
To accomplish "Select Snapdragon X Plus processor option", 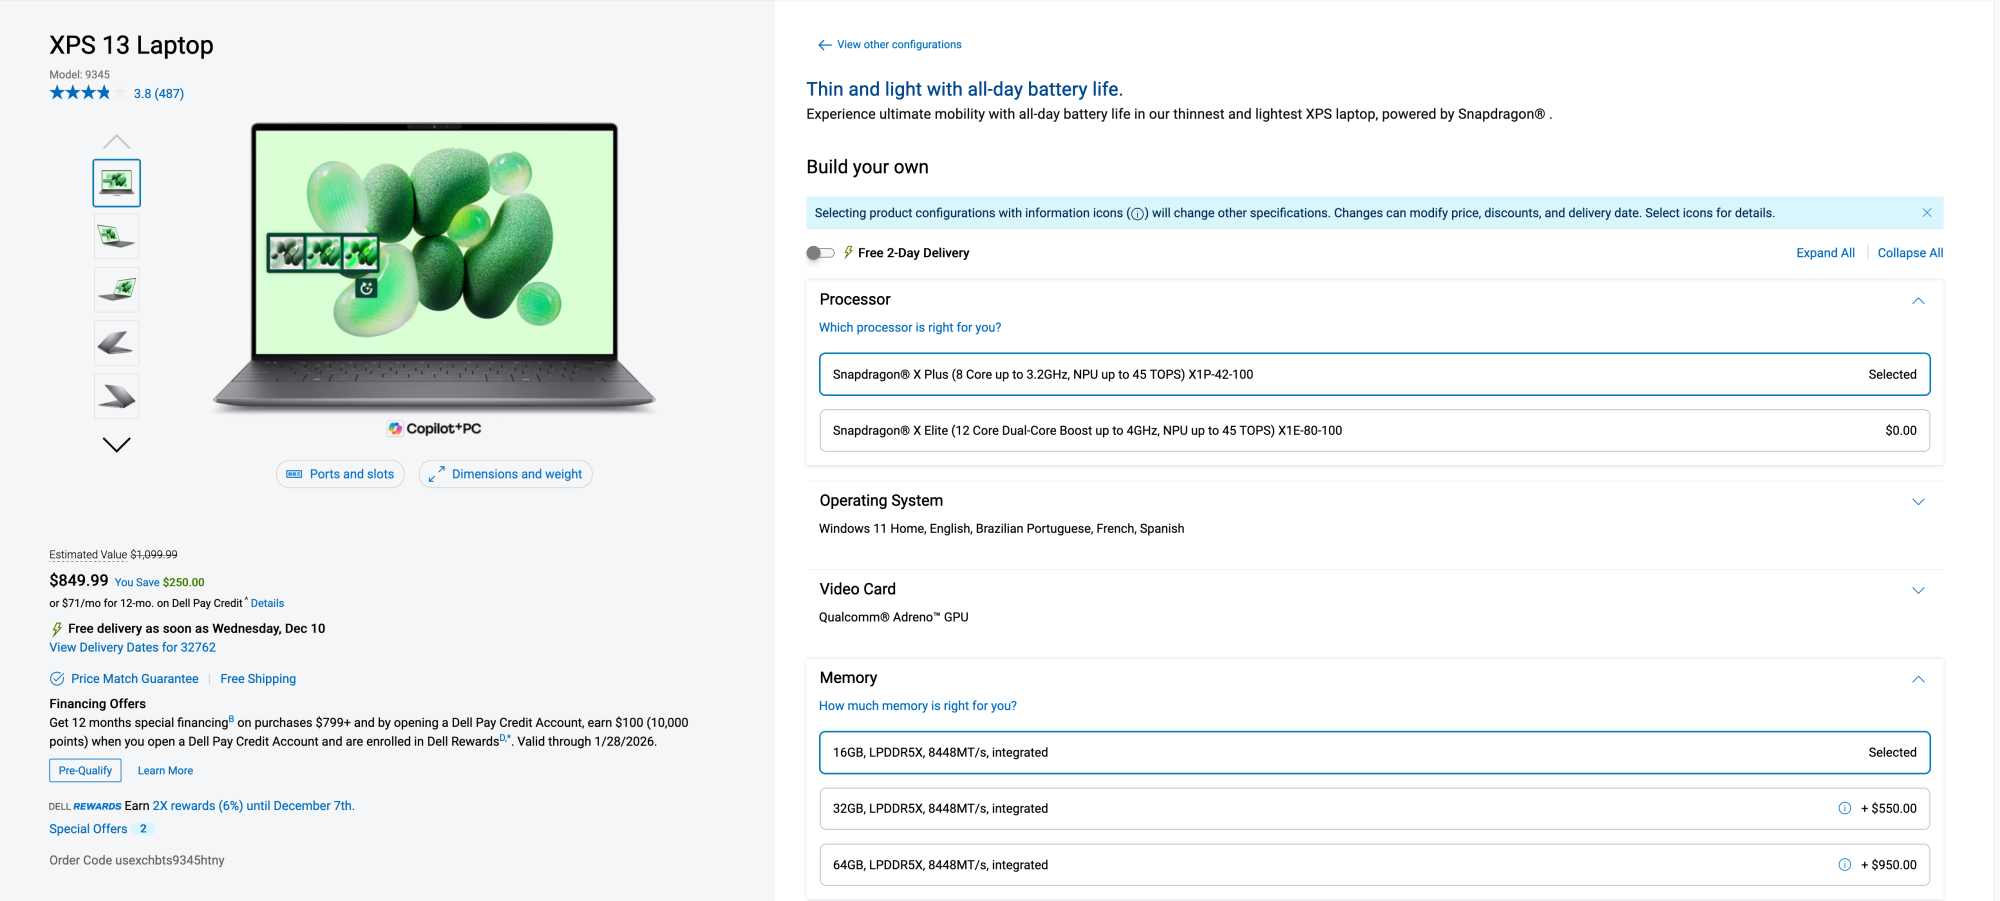I will coord(1374,375).
